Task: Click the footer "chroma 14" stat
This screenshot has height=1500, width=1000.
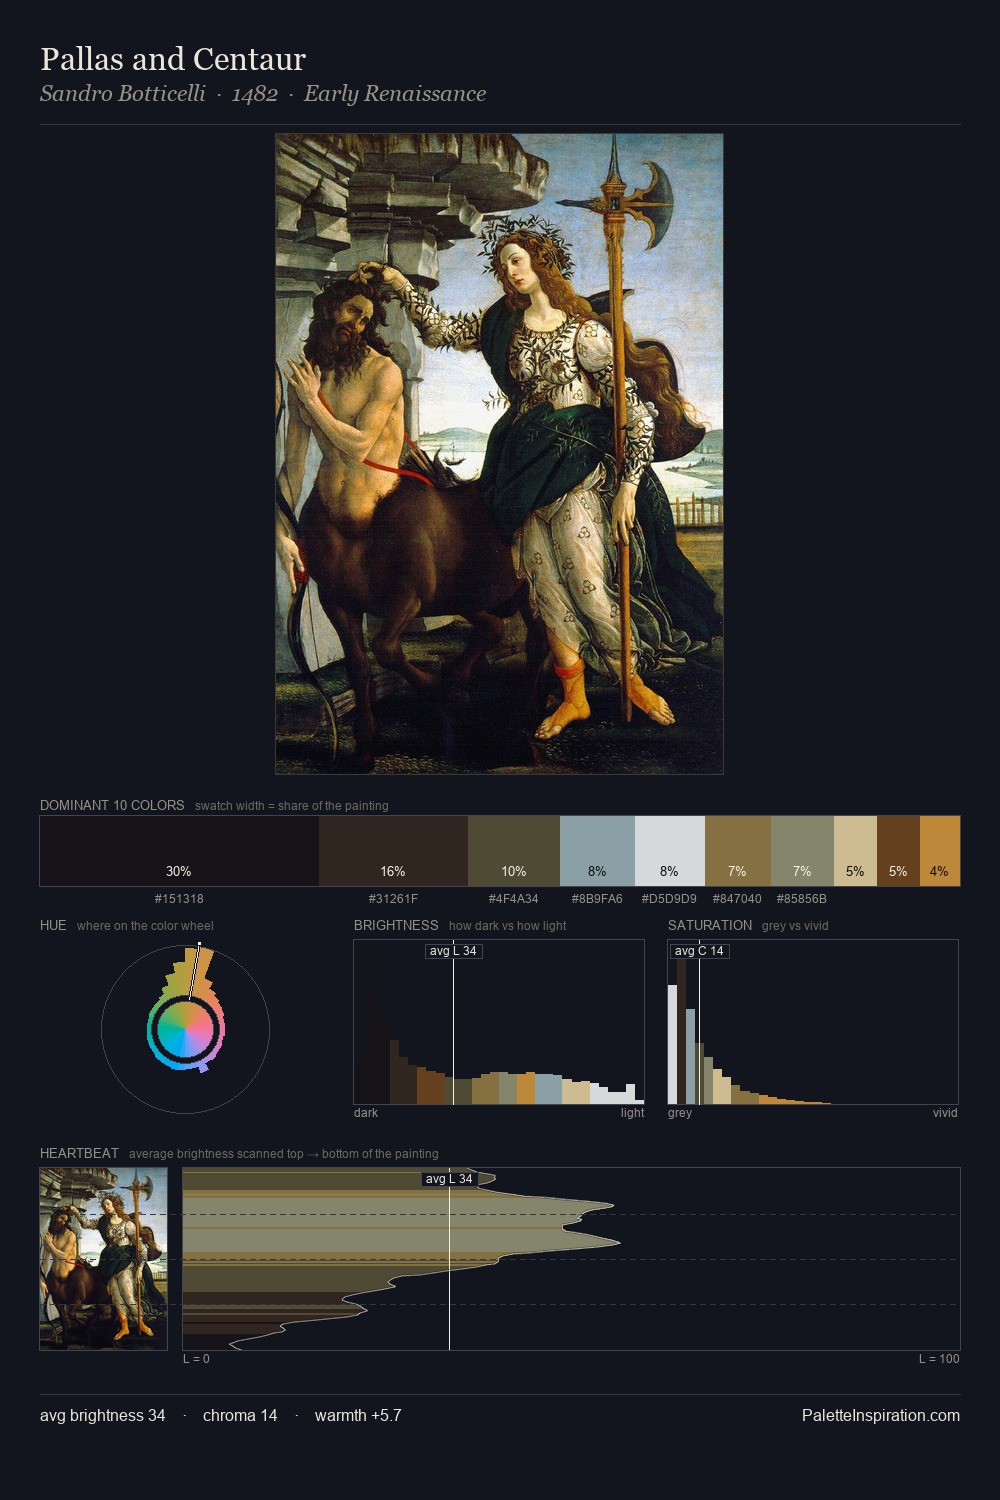Action: 240,1416
